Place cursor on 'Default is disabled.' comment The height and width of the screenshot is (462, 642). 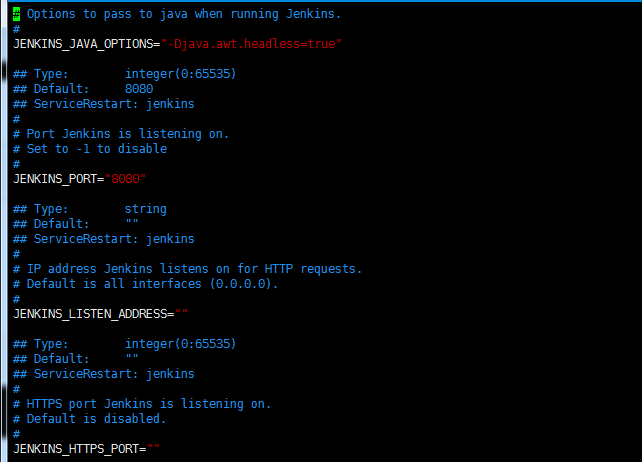97,419
